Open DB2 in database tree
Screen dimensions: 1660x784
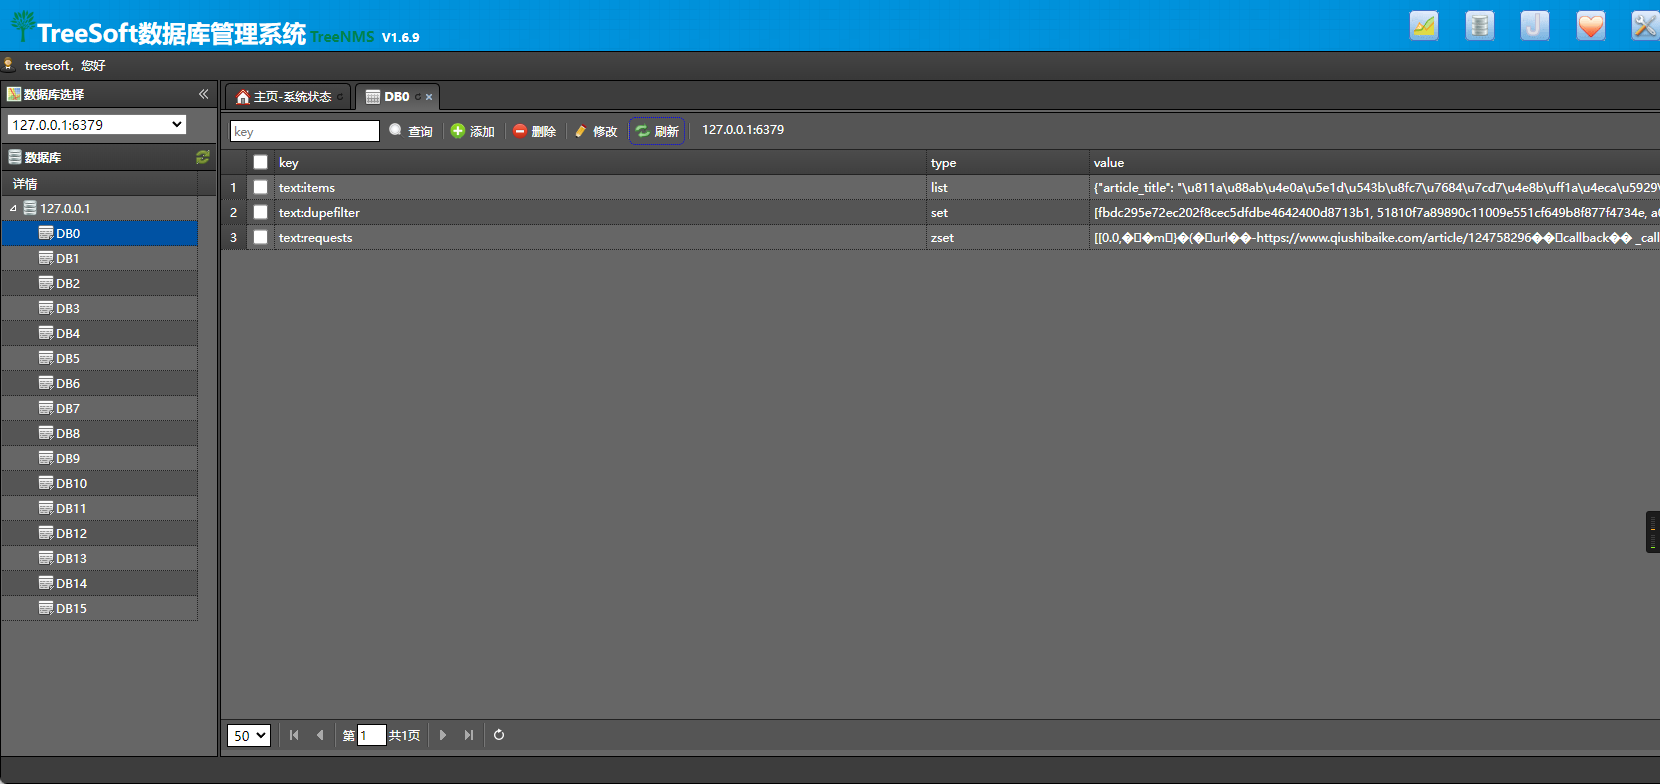point(99,283)
